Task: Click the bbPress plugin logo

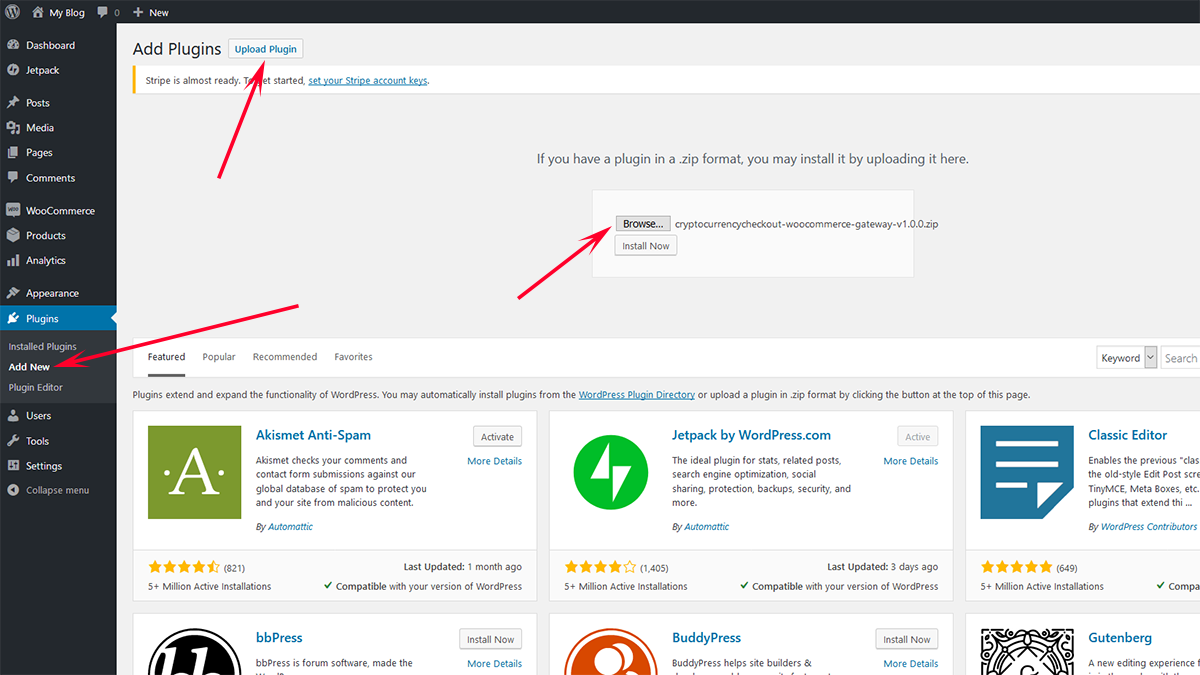Action: [x=194, y=652]
